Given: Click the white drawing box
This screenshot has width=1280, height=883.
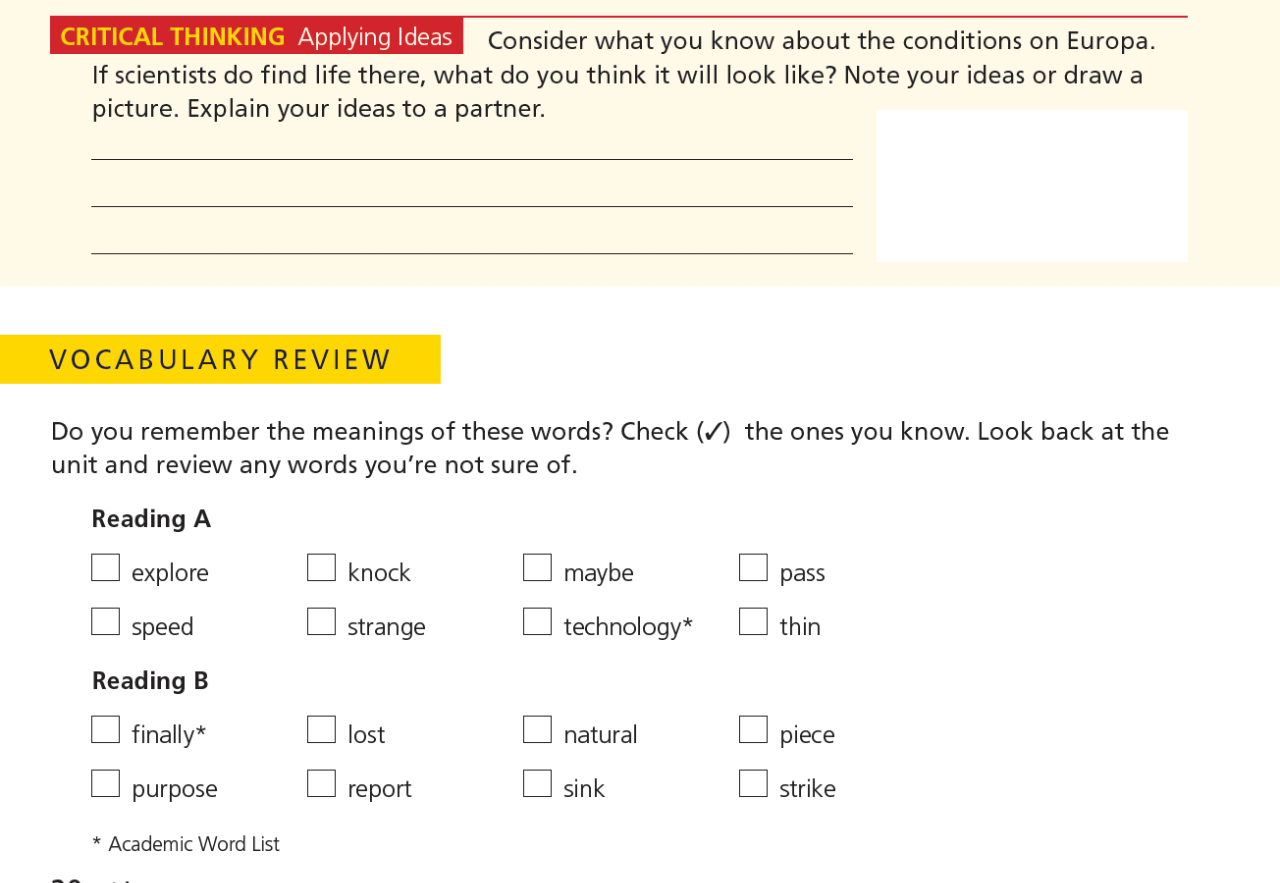Looking at the screenshot, I should tap(1032, 186).
